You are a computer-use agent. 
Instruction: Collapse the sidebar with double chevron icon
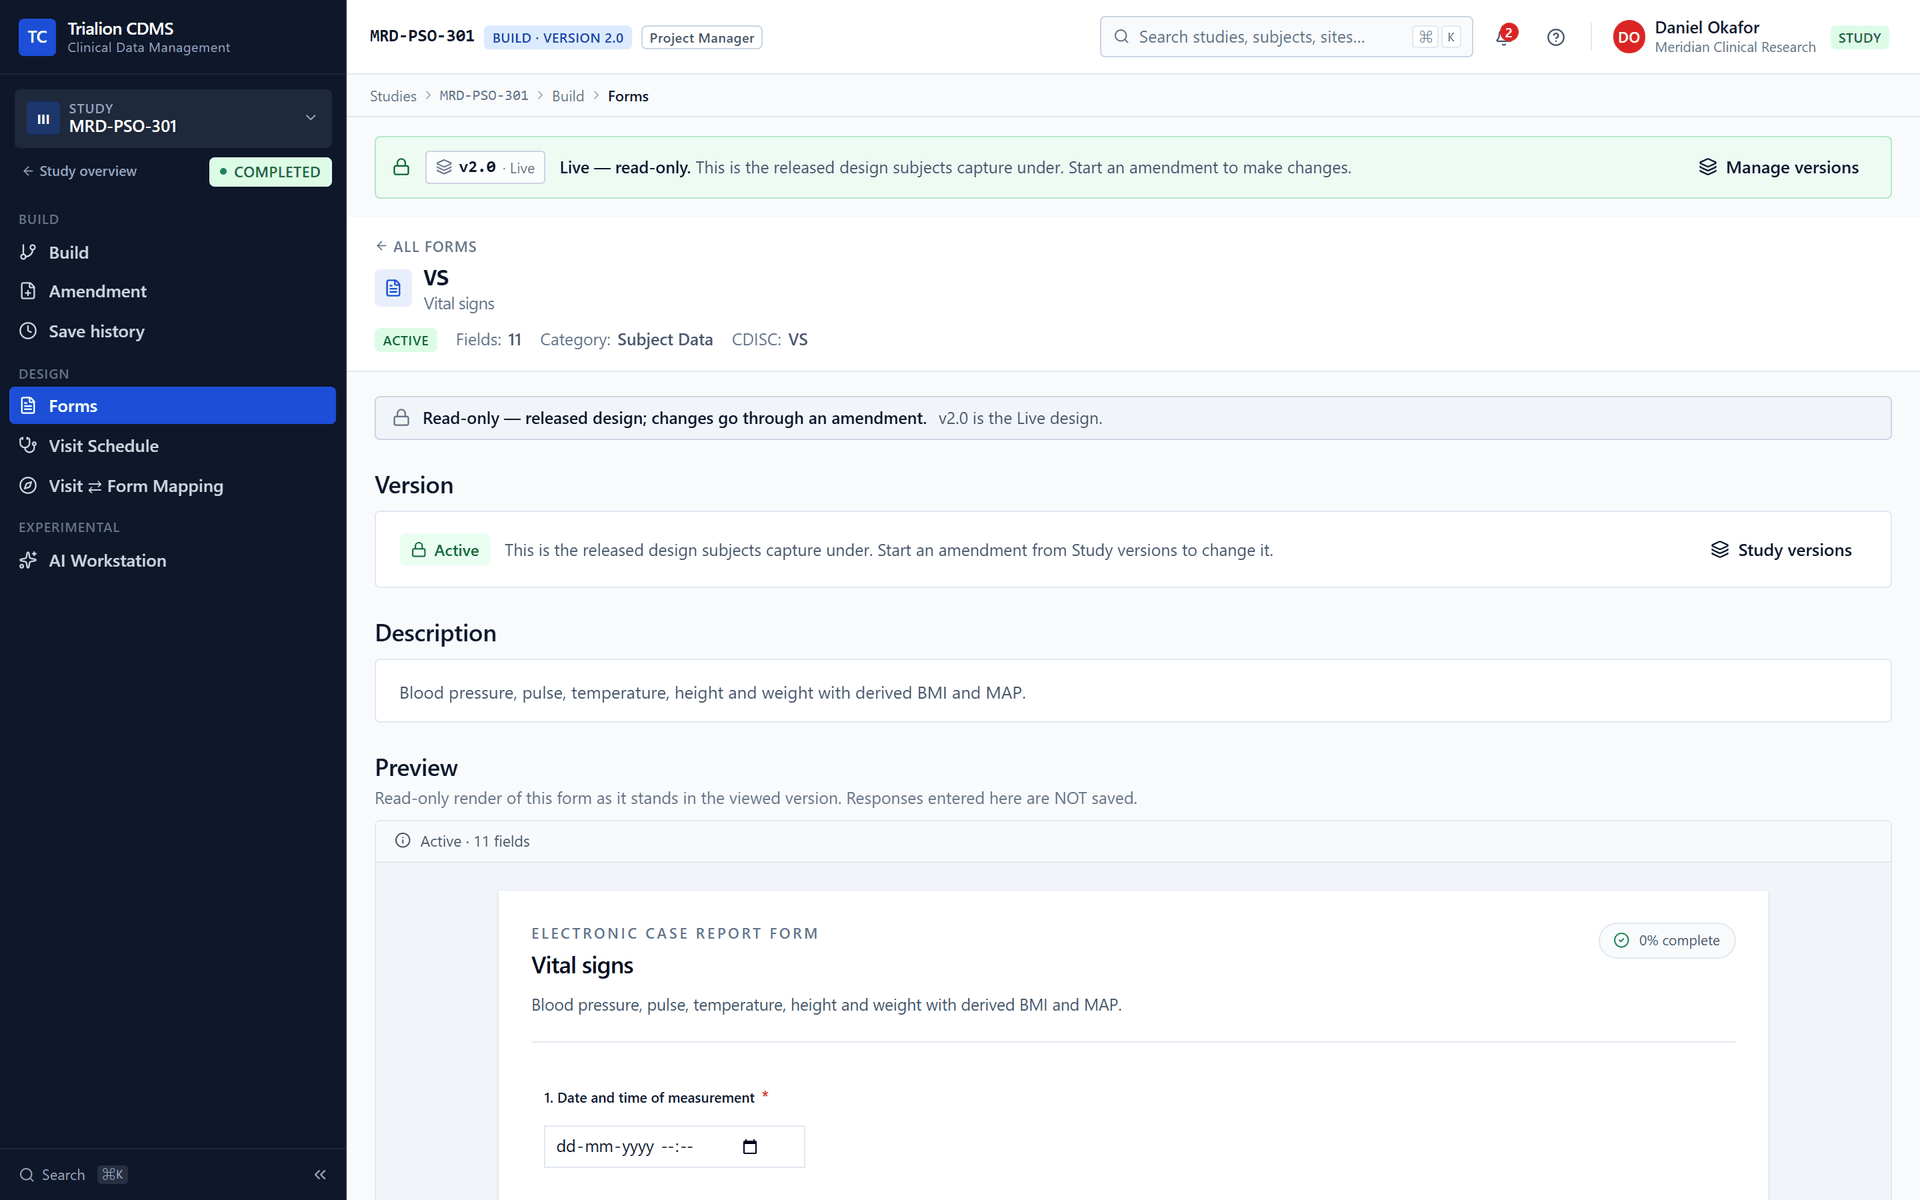coord(320,1175)
